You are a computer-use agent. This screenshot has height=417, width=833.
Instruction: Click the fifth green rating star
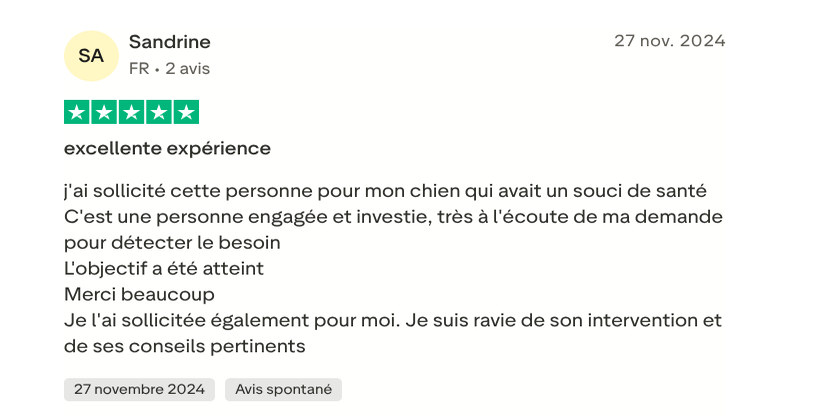(x=186, y=112)
